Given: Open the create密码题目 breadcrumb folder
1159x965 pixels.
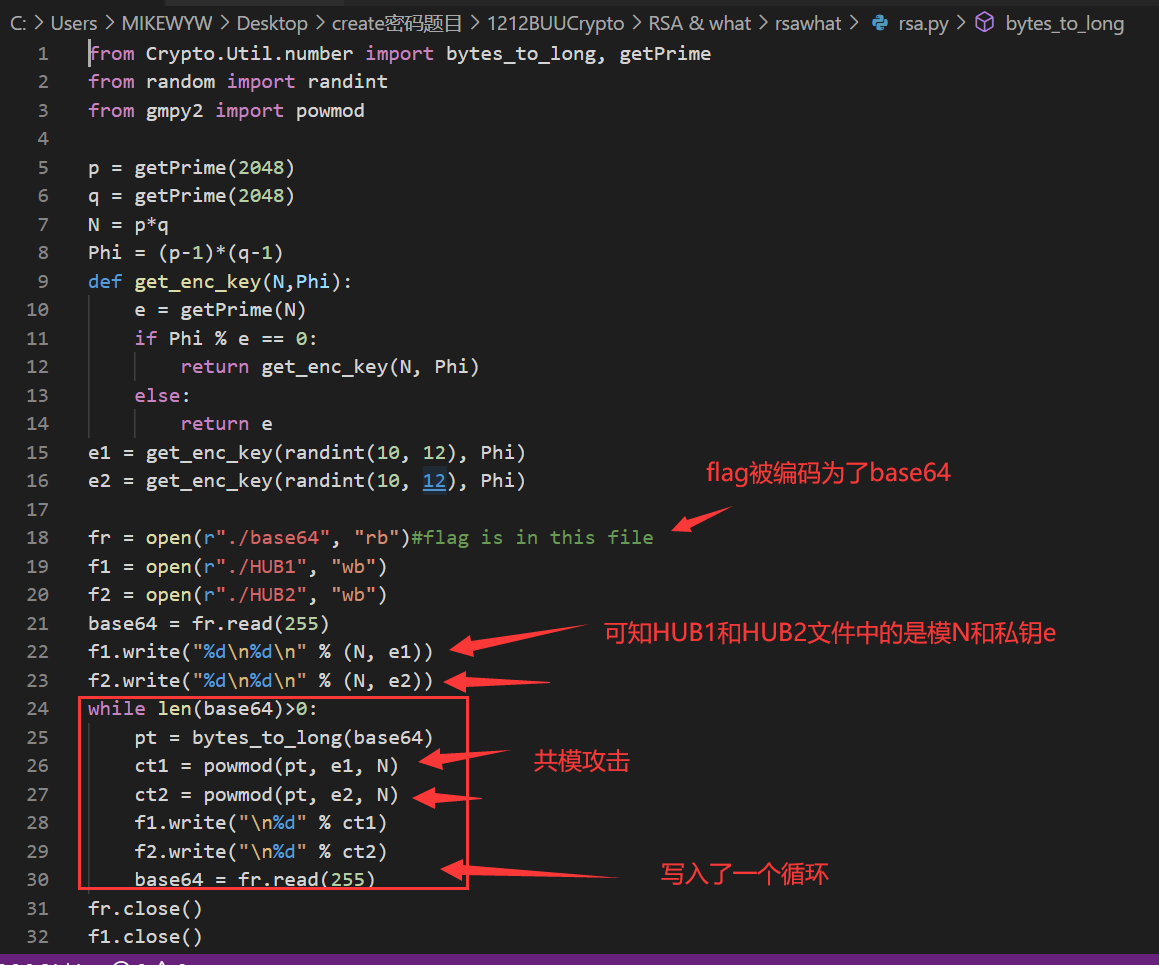Looking at the screenshot, I should click(x=397, y=24).
